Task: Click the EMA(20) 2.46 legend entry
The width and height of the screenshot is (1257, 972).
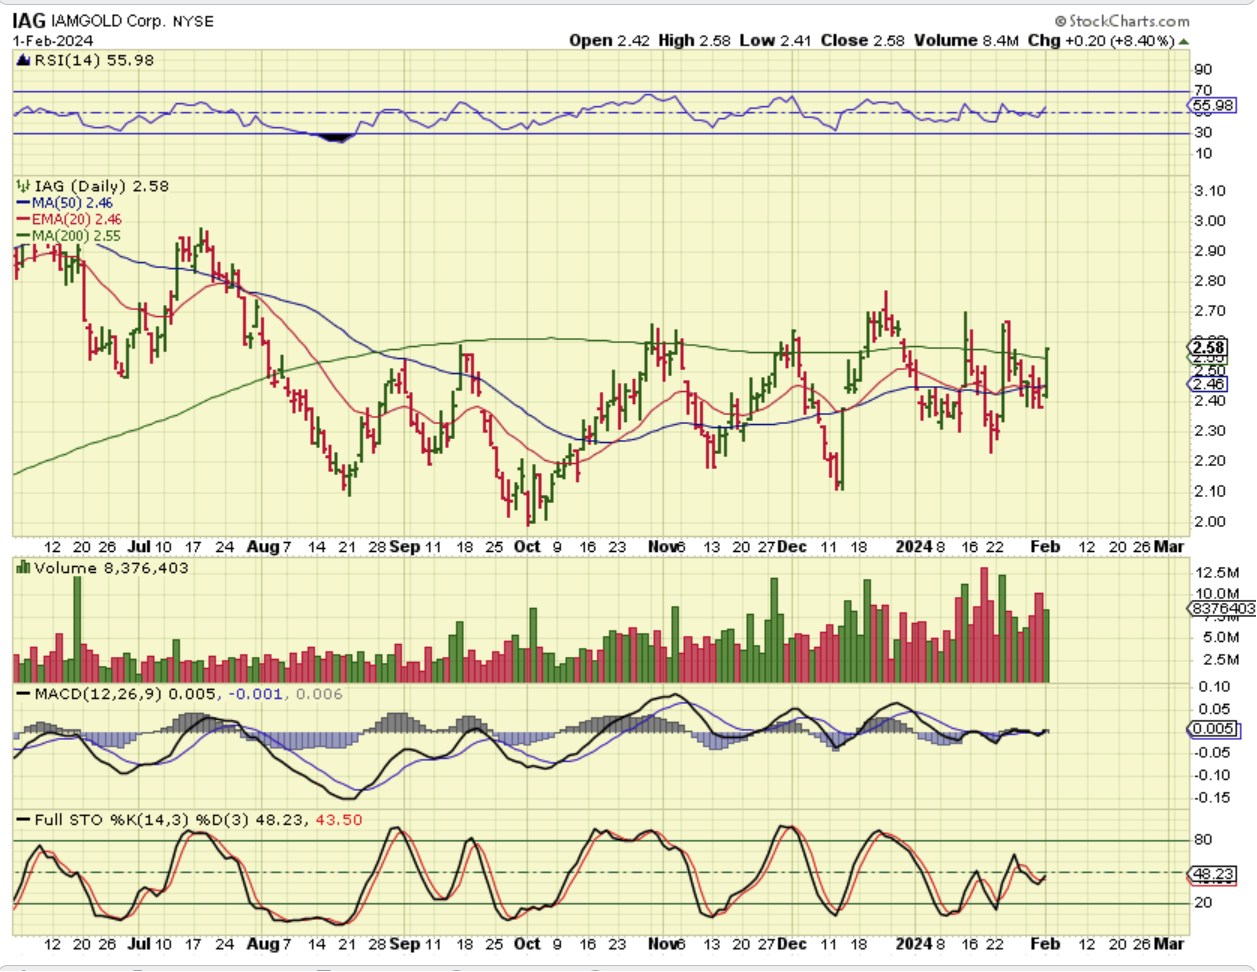Action: [x=69, y=219]
